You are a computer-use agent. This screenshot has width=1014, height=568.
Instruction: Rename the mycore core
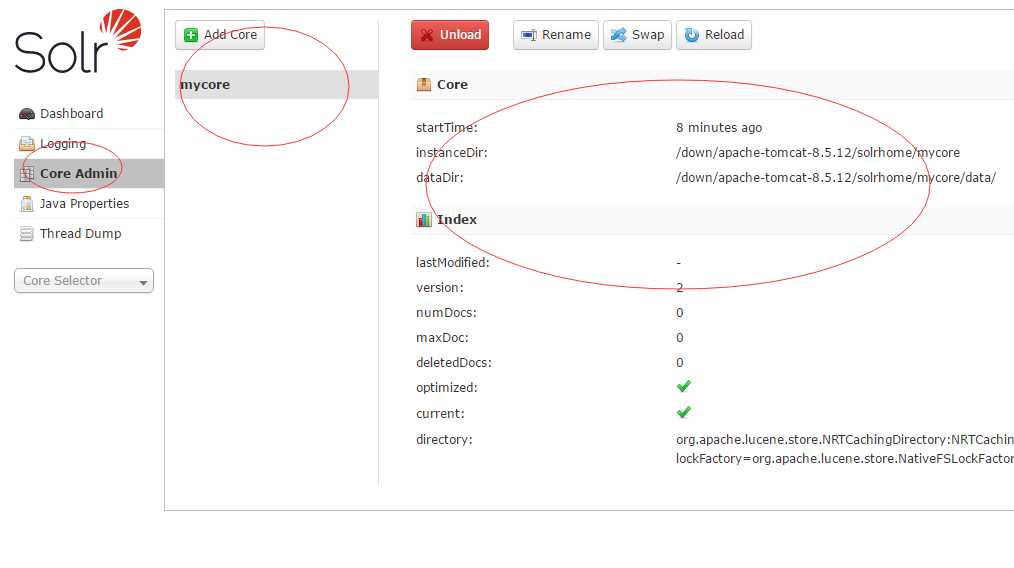coord(556,35)
